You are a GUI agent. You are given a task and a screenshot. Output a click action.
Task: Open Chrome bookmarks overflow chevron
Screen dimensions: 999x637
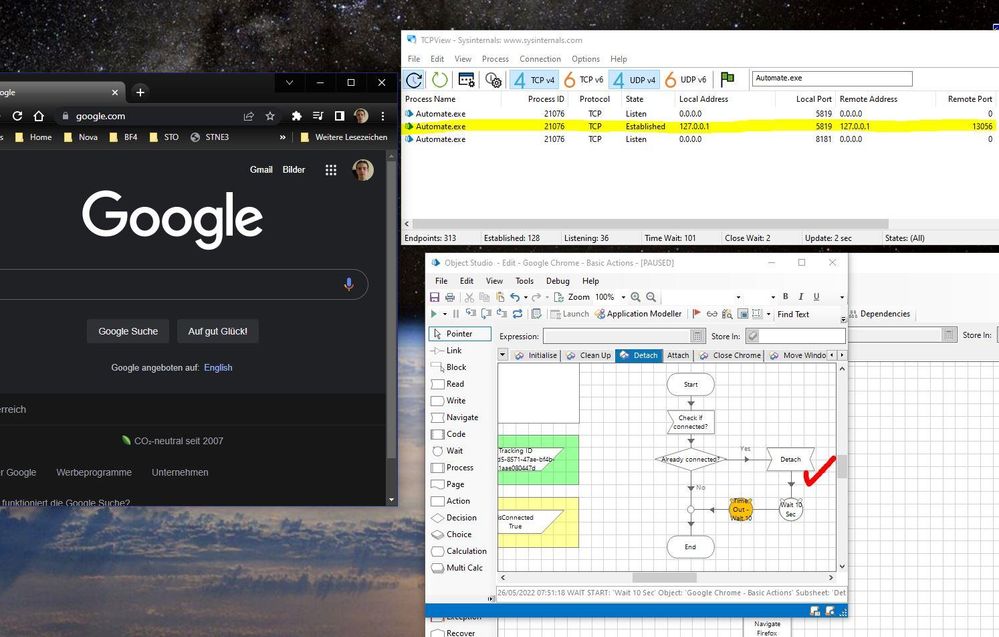coord(282,137)
